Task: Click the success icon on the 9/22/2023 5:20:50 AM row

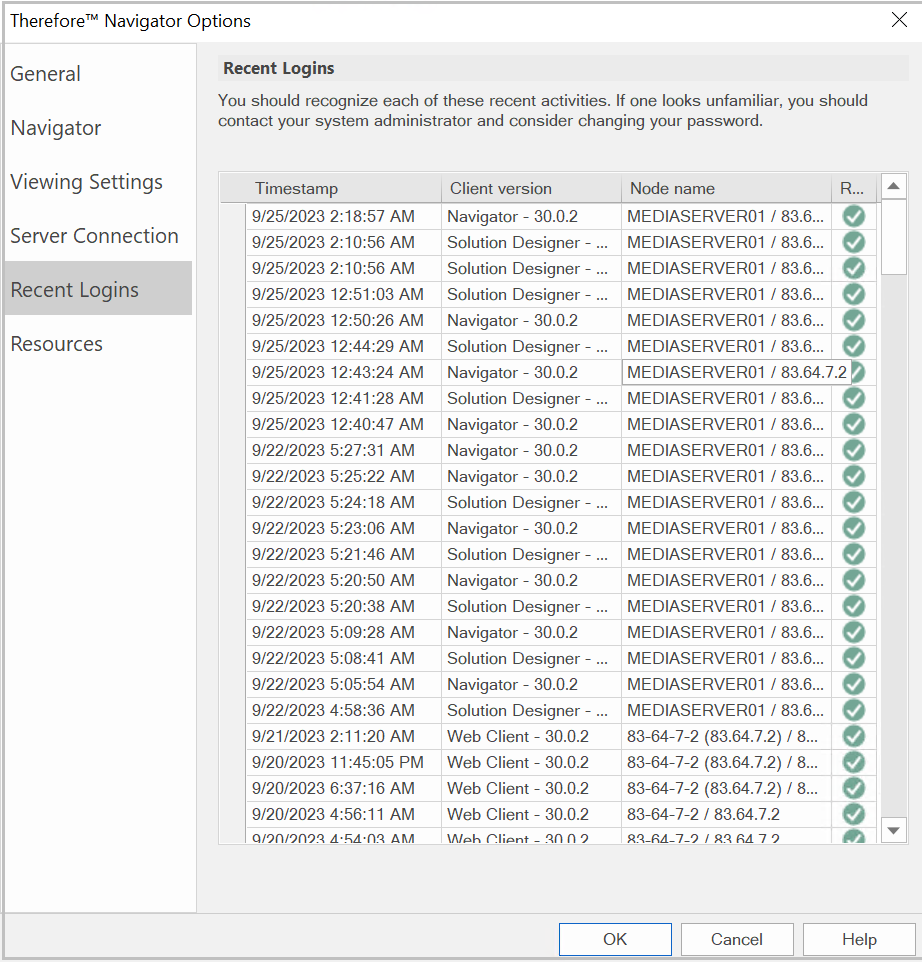Action: pyautogui.click(x=854, y=580)
